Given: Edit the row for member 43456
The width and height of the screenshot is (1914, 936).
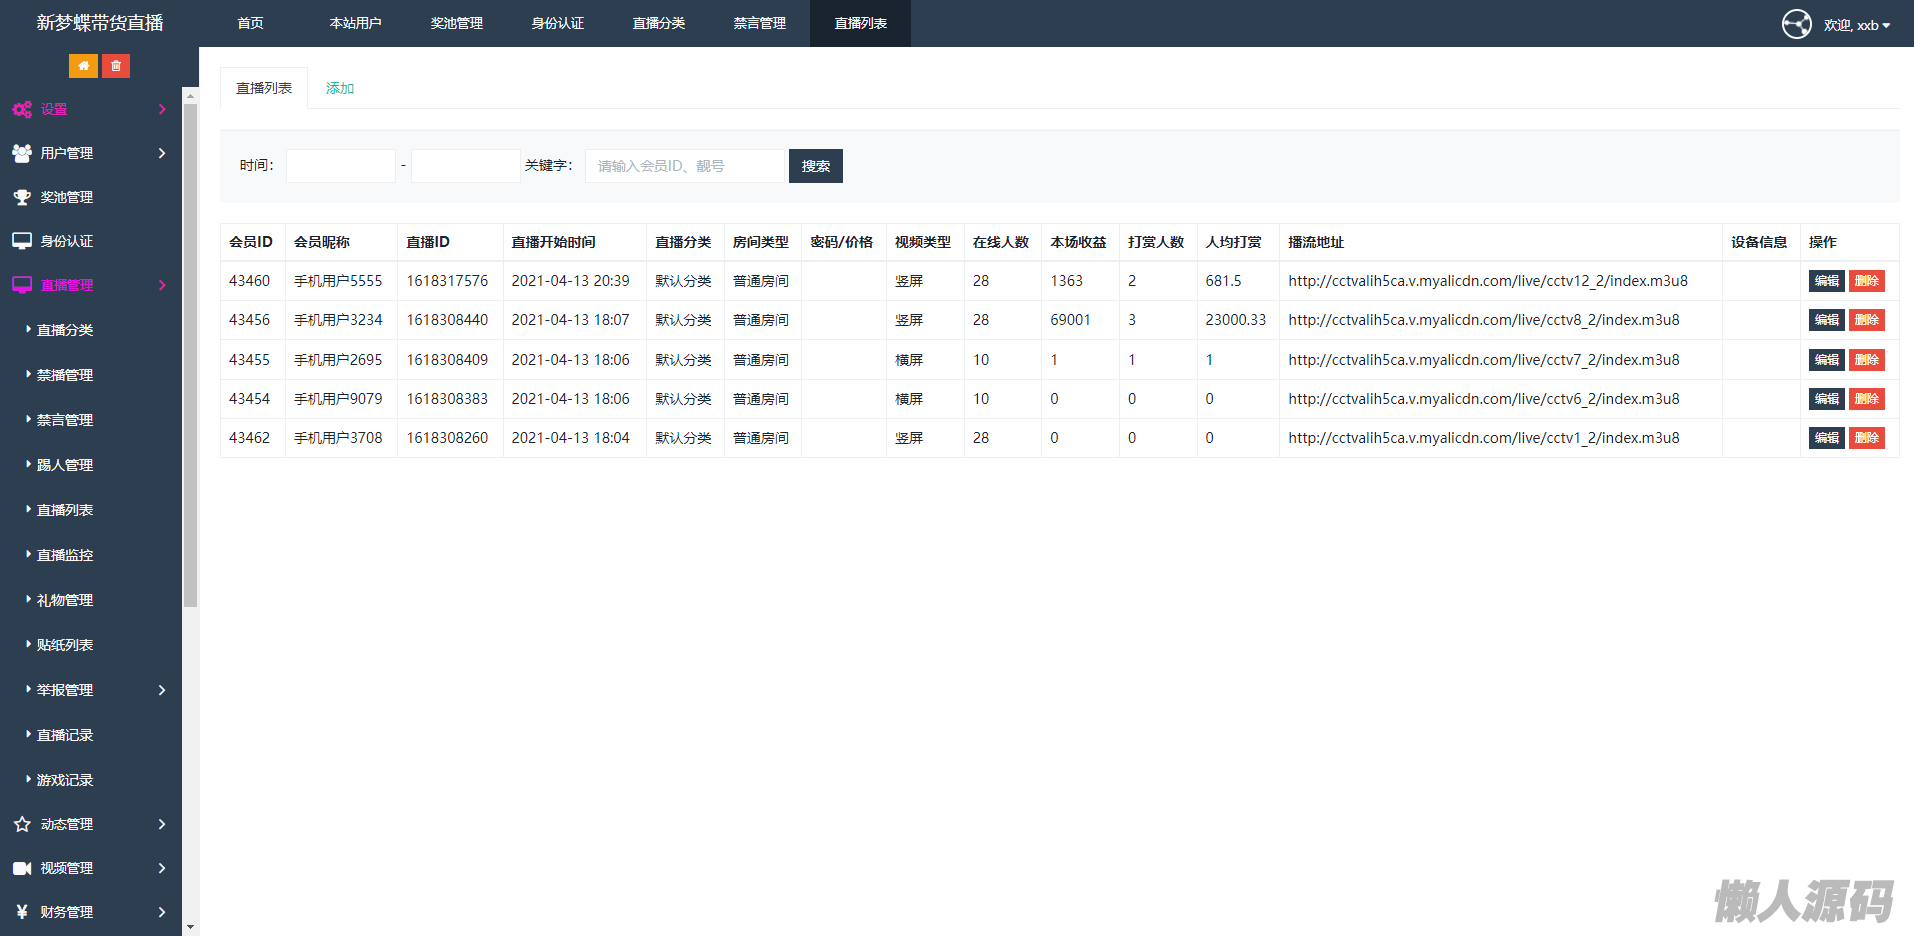Looking at the screenshot, I should [x=1826, y=320].
